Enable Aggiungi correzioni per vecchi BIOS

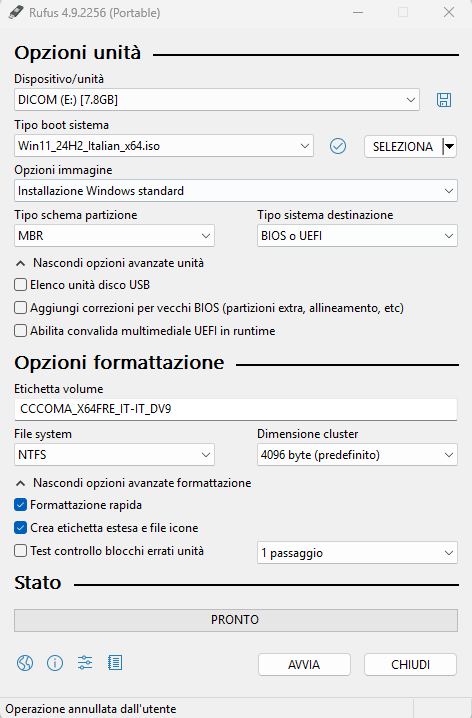20,308
